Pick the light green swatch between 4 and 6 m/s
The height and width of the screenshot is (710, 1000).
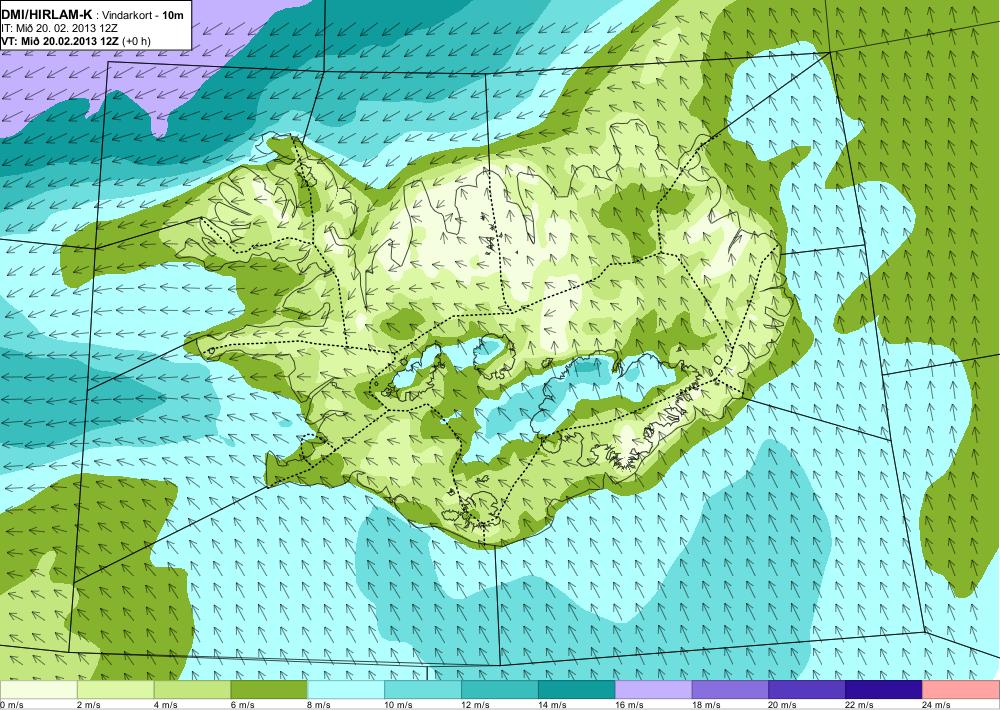coord(193,690)
